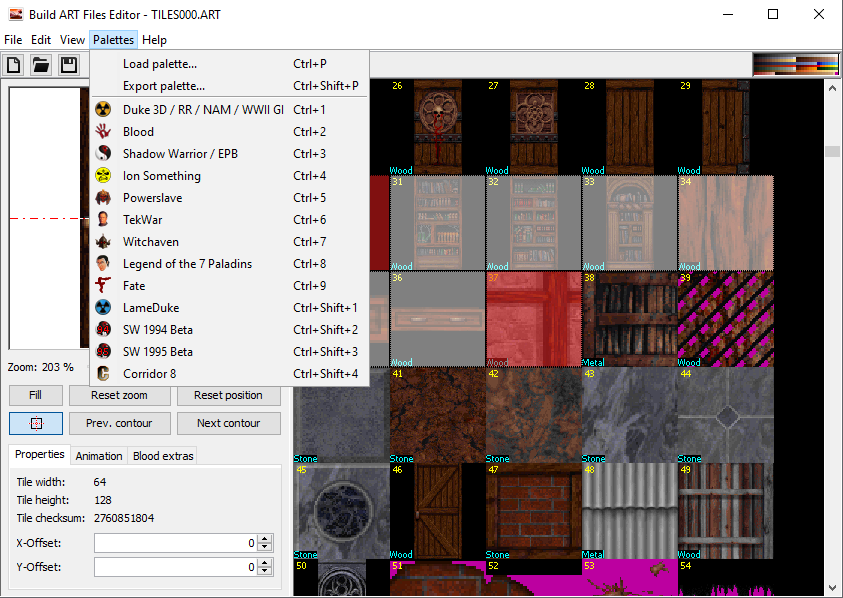The width and height of the screenshot is (843, 598).
Task: Switch to the Blood extras tab
Action: pos(163,456)
